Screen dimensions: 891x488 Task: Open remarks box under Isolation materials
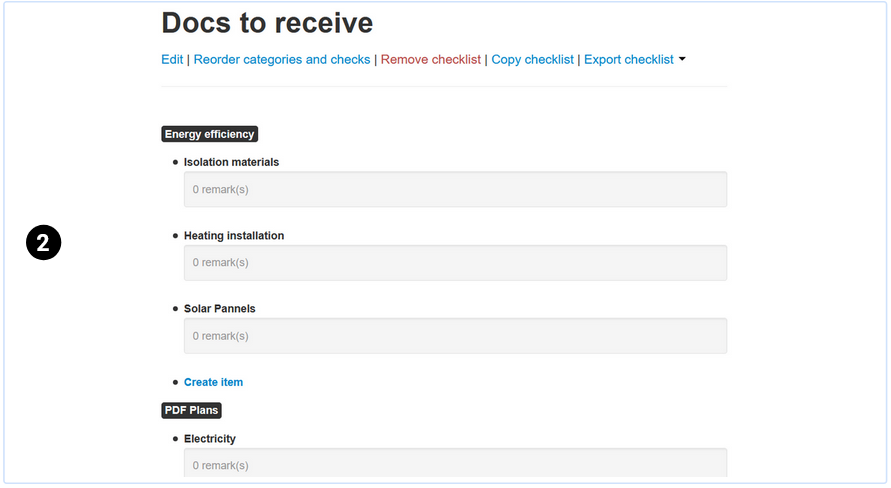[x=455, y=189]
